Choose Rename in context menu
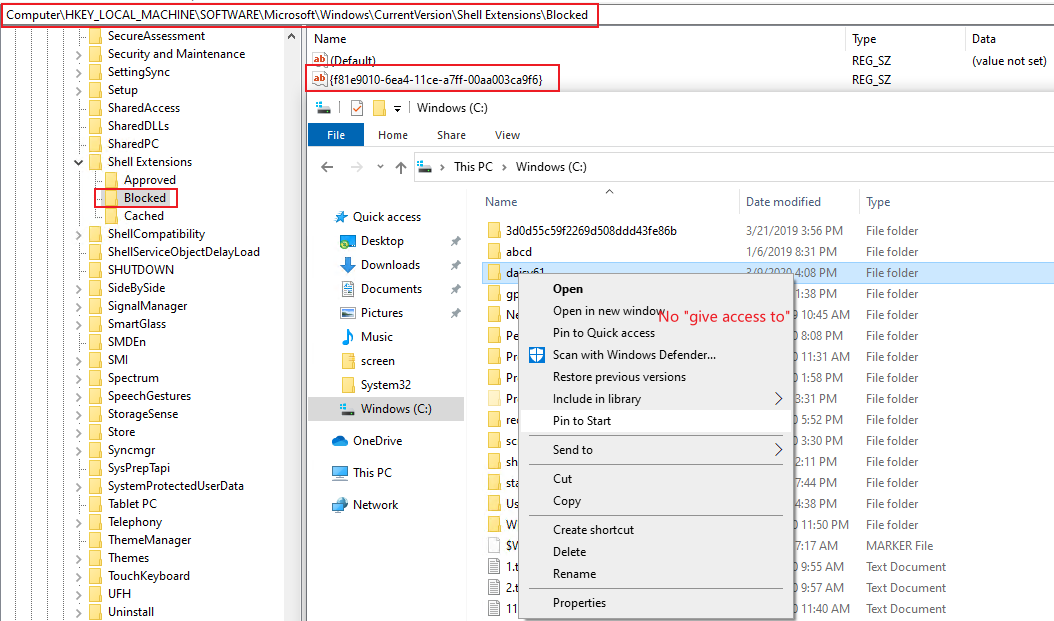The image size is (1054, 621). [654, 574]
